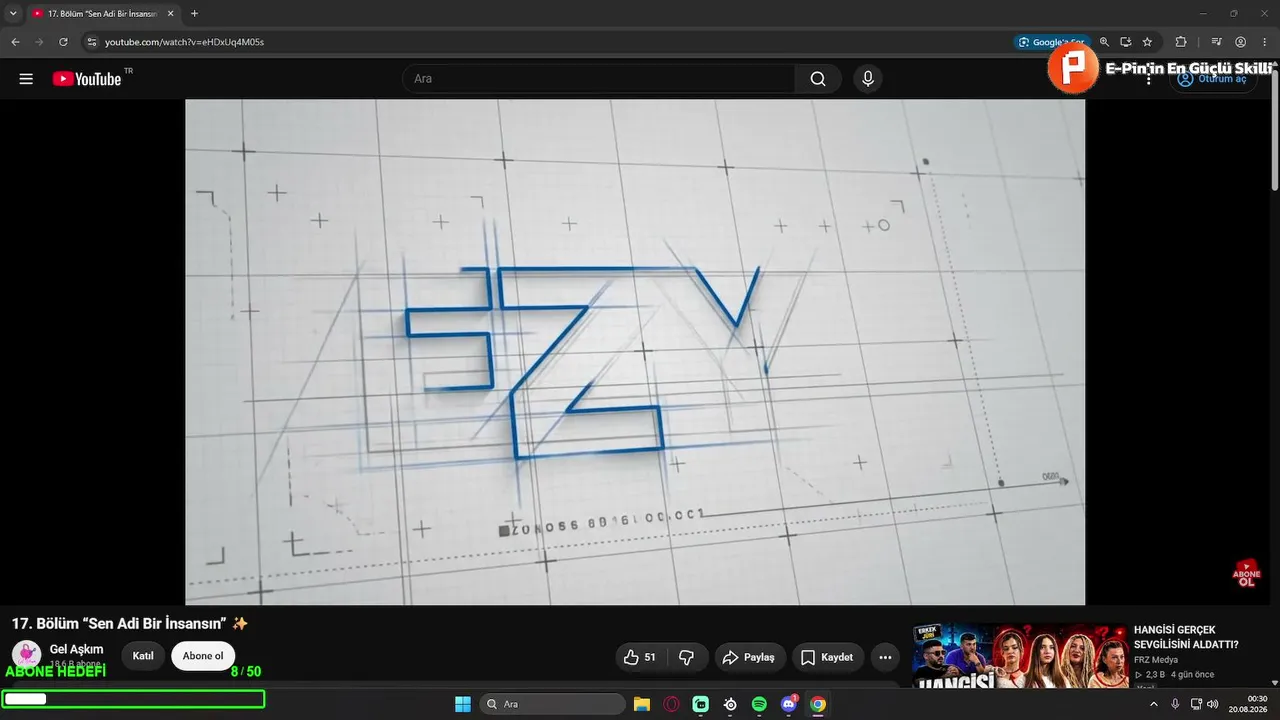Open File Explorer from the taskbar
Image resolution: width=1280 pixels, height=720 pixels.
[642, 704]
